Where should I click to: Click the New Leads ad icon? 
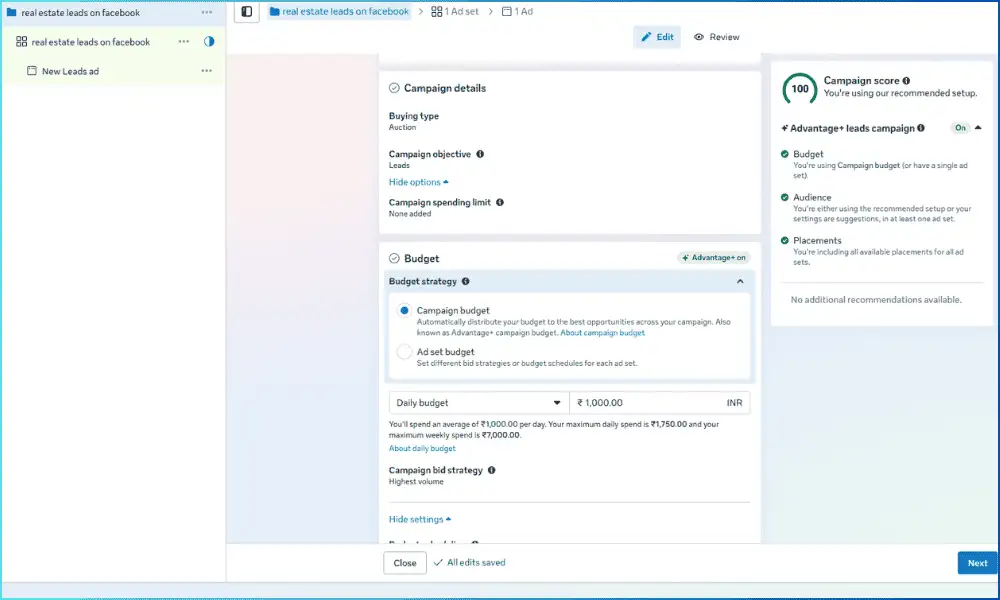point(32,71)
